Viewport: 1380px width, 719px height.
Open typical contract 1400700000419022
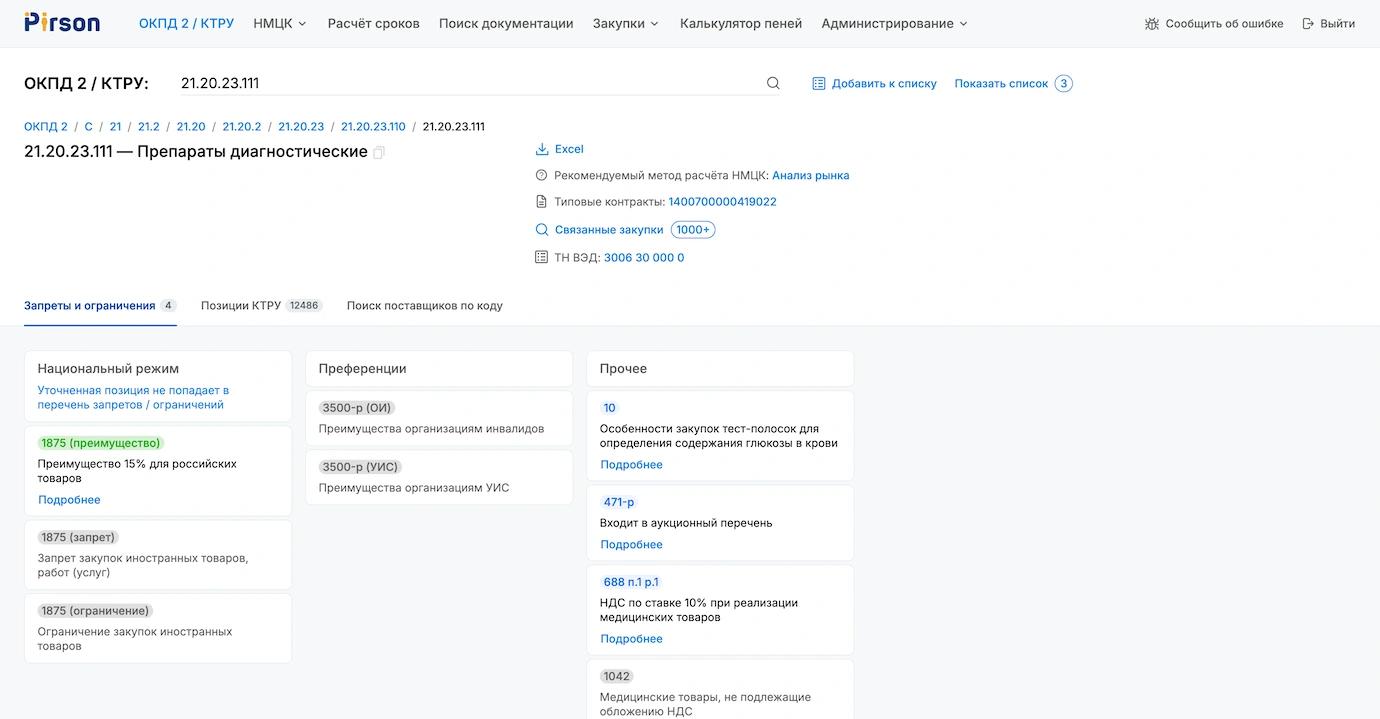(x=722, y=202)
